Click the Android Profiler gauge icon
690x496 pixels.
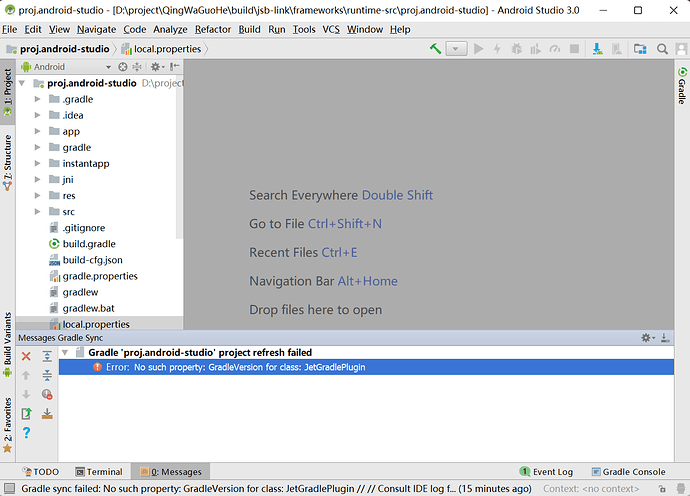tap(554, 48)
